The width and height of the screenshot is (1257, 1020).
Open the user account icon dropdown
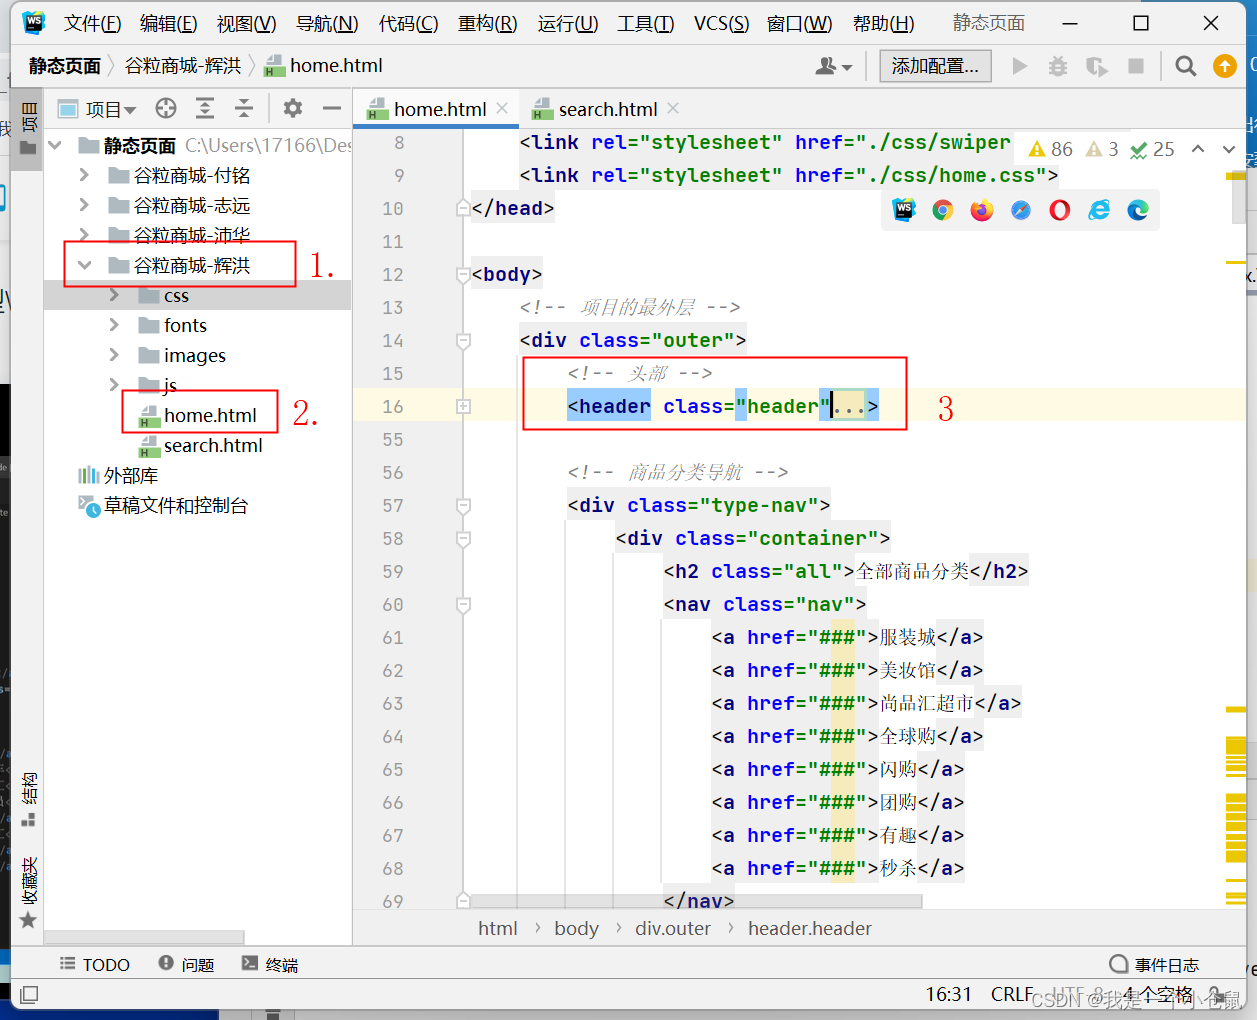833,66
